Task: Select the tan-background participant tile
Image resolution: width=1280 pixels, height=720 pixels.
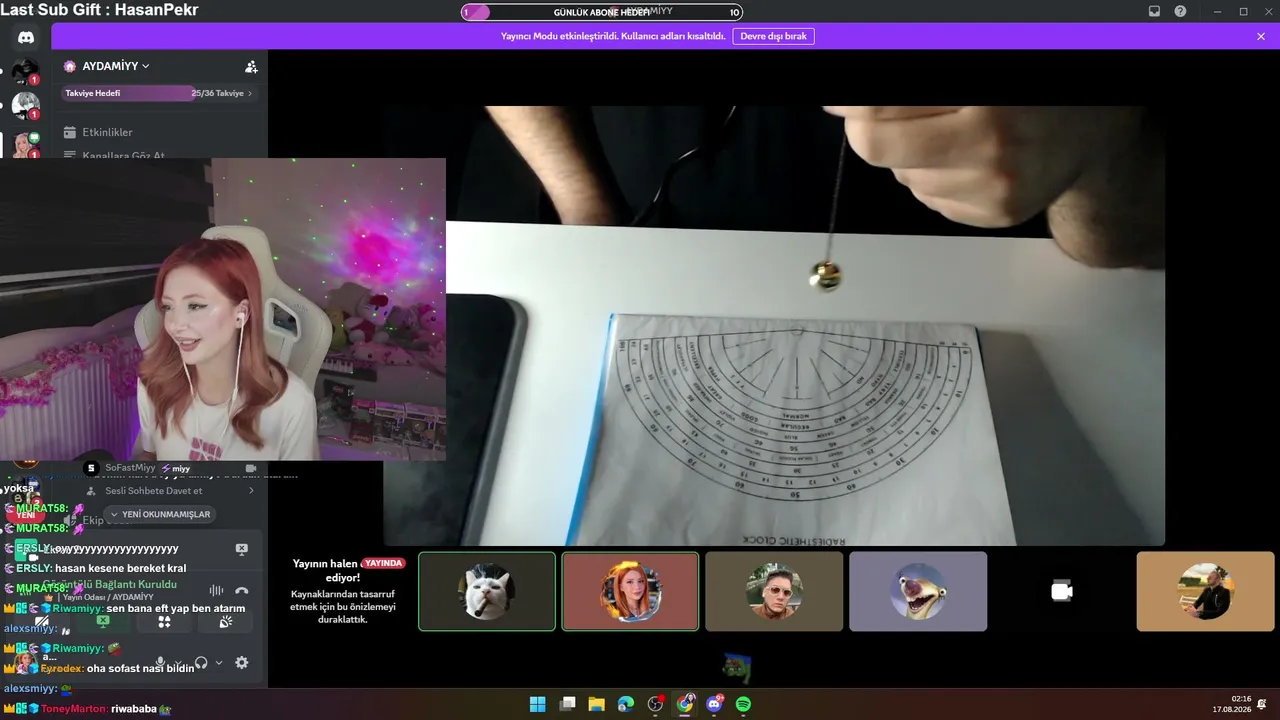Action: click(x=1205, y=591)
